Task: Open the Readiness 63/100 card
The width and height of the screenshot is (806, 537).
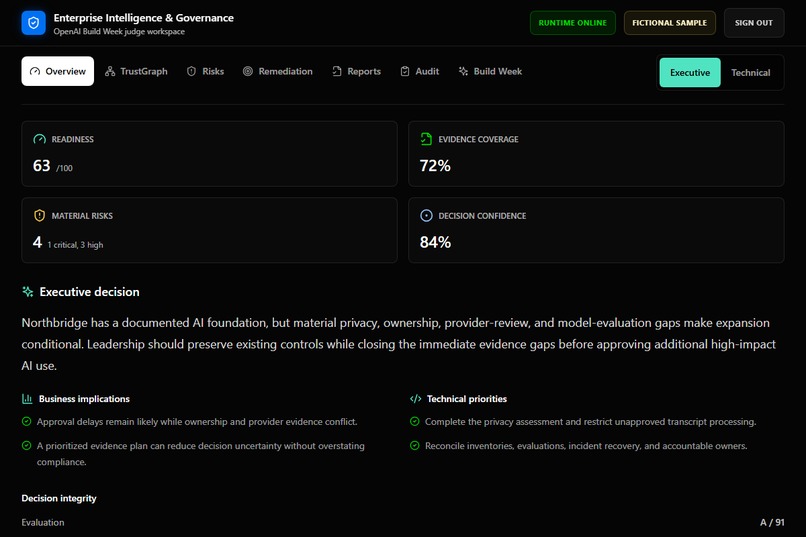Action: pyautogui.click(x=209, y=154)
